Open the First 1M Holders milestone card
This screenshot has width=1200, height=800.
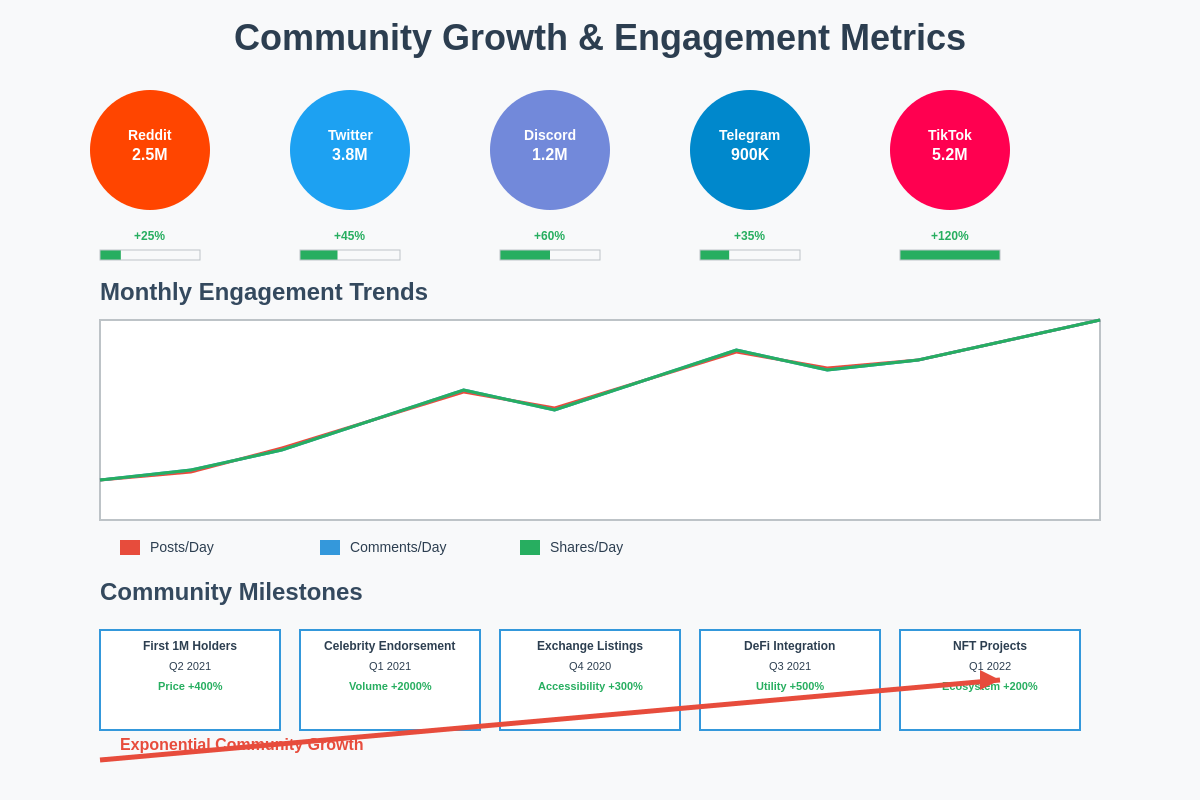tap(190, 680)
